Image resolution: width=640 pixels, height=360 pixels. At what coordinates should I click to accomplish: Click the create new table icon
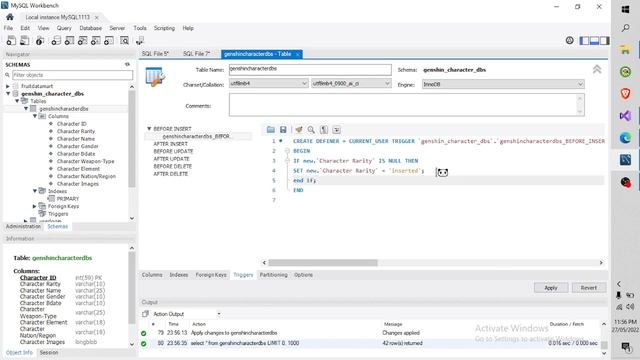[69, 40]
